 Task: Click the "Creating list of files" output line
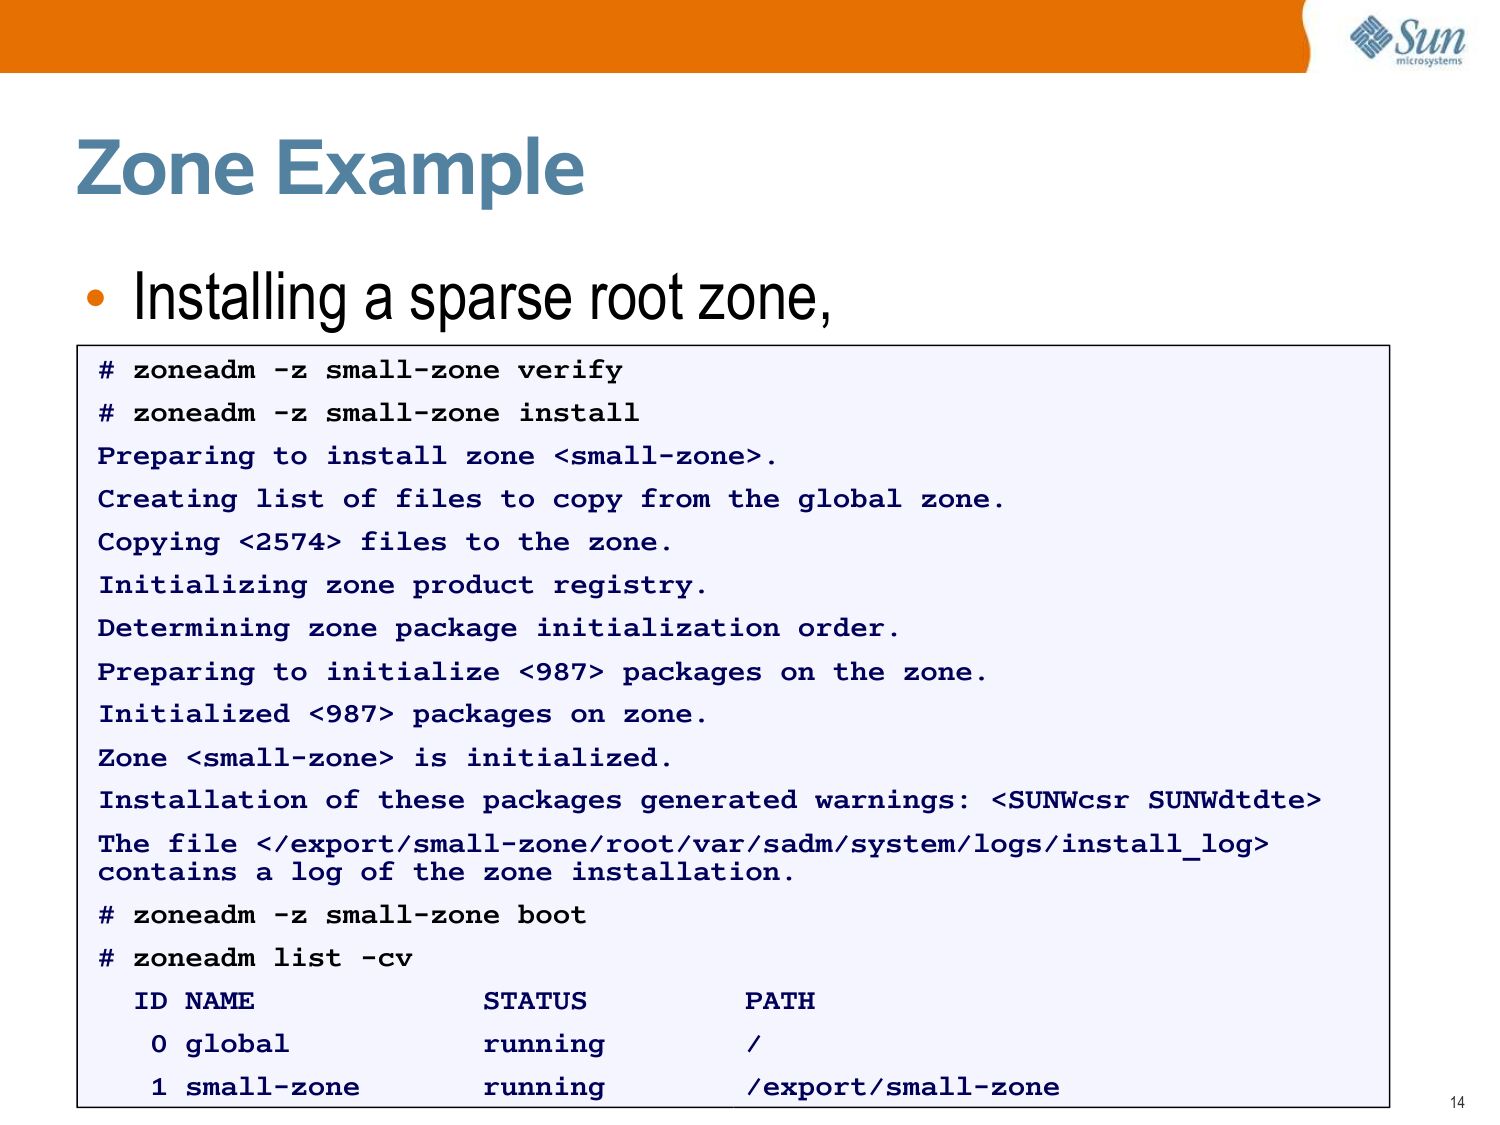[550, 499]
